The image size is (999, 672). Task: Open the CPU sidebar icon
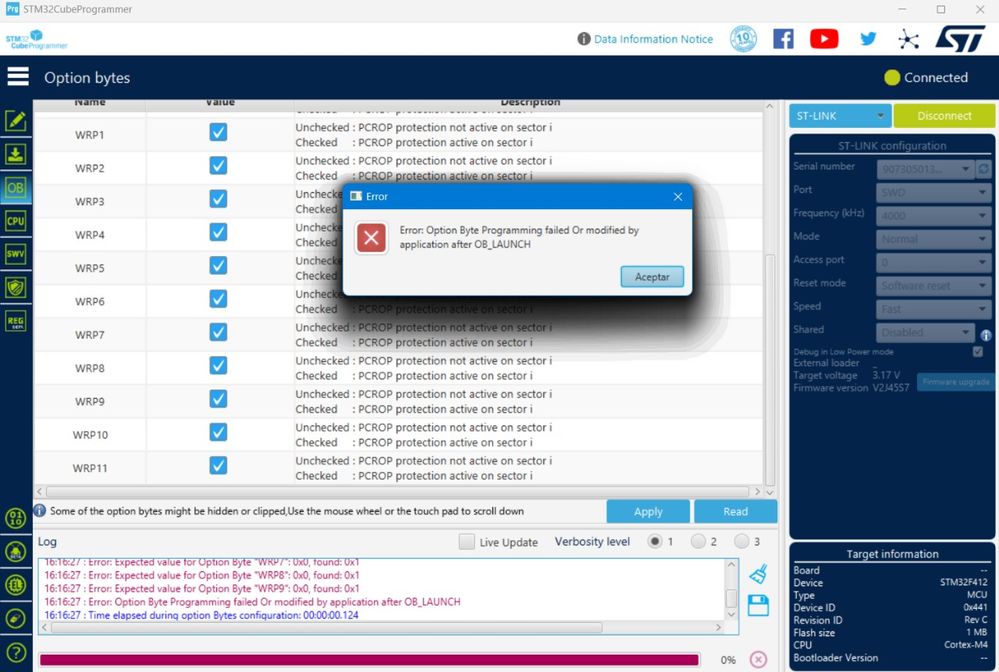click(16, 221)
